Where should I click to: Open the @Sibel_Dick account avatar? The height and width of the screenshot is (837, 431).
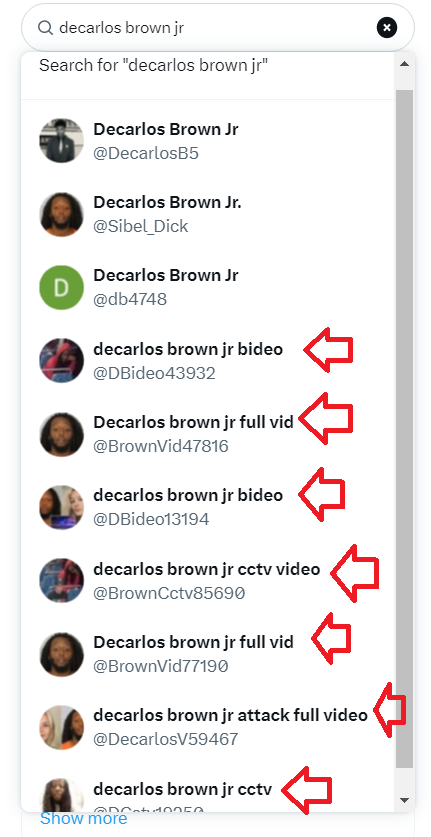coord(61,214)
